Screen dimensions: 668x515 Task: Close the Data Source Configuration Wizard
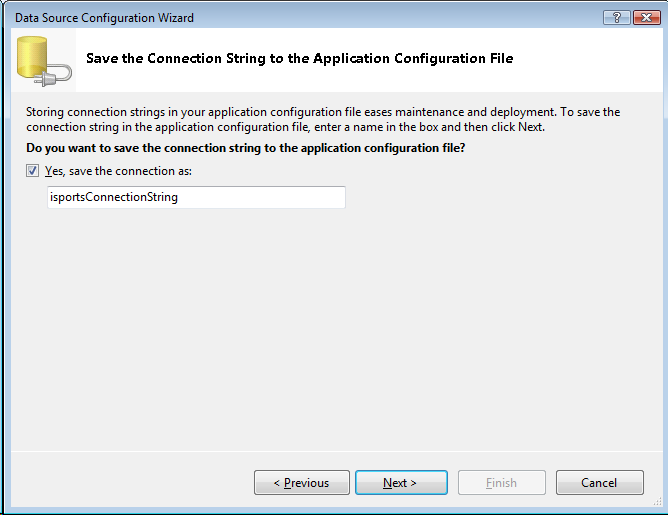(x=643, y=17)
